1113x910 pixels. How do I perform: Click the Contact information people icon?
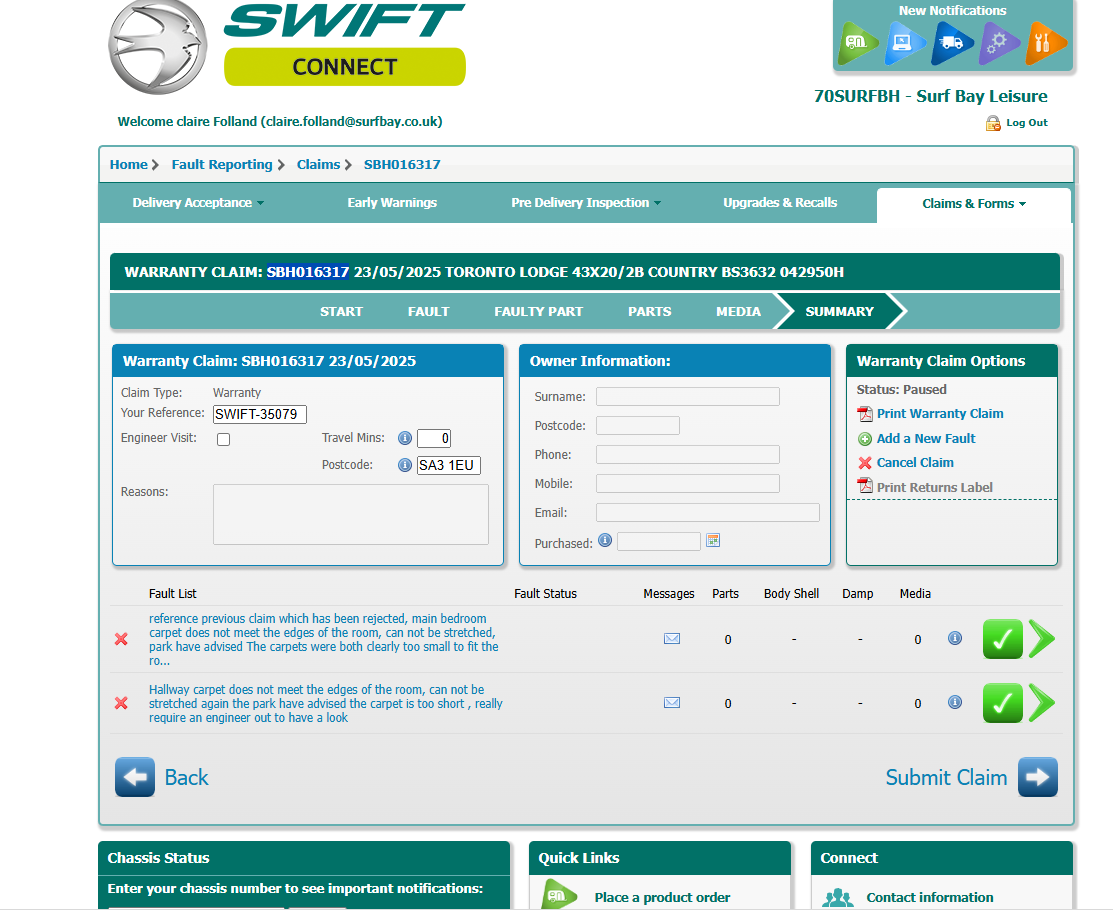[x=838, y=898]
